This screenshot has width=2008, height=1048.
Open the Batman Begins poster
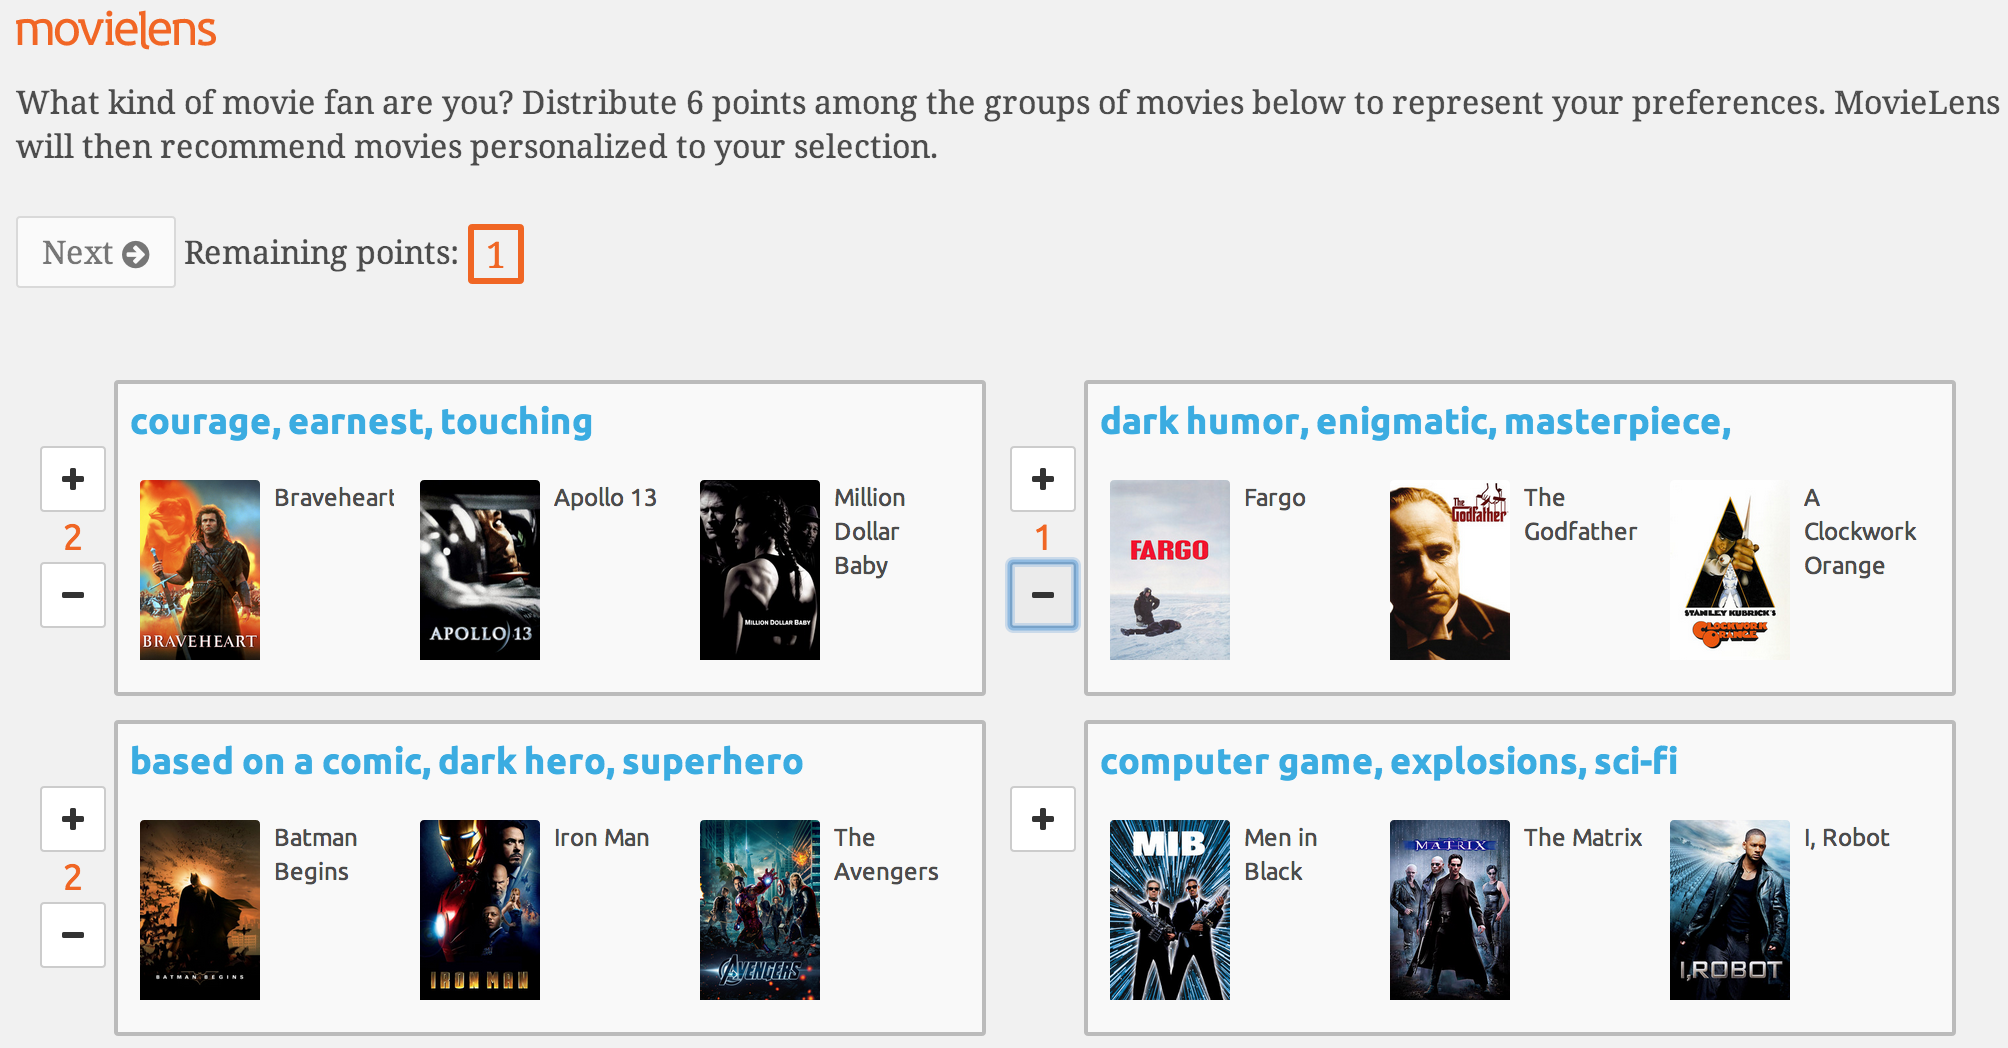200,910
